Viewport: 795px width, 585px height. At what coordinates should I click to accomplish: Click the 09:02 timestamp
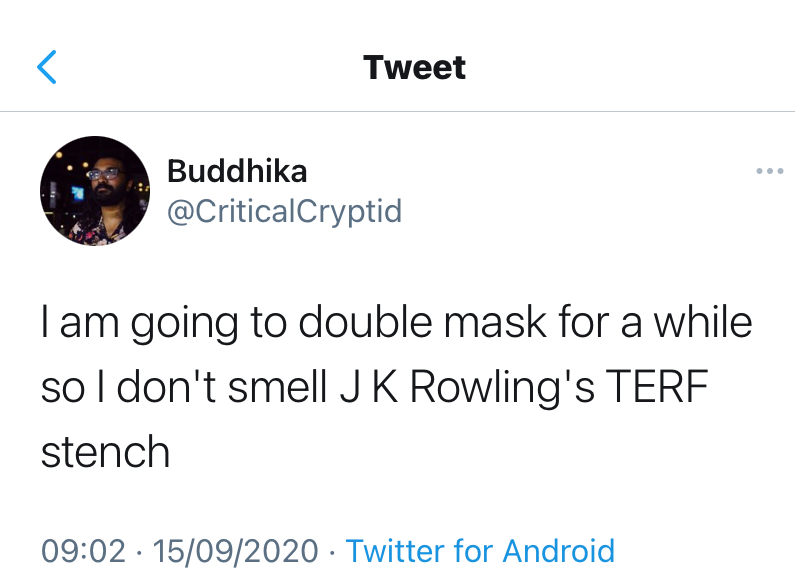pos(83,551)
